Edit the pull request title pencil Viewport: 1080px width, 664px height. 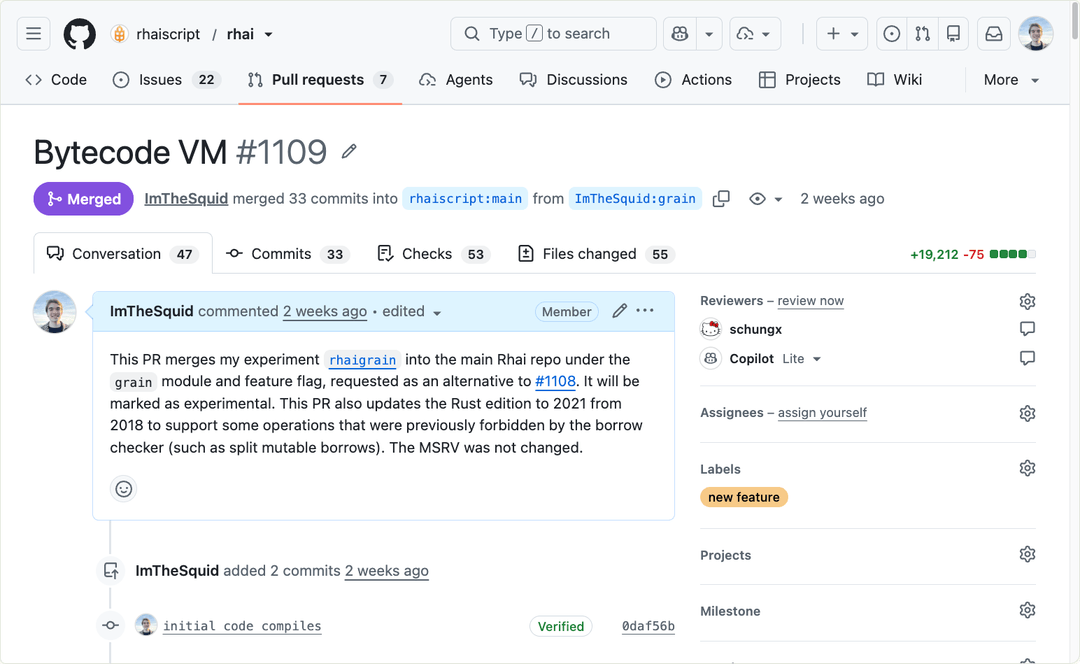(x=349, y=152)
